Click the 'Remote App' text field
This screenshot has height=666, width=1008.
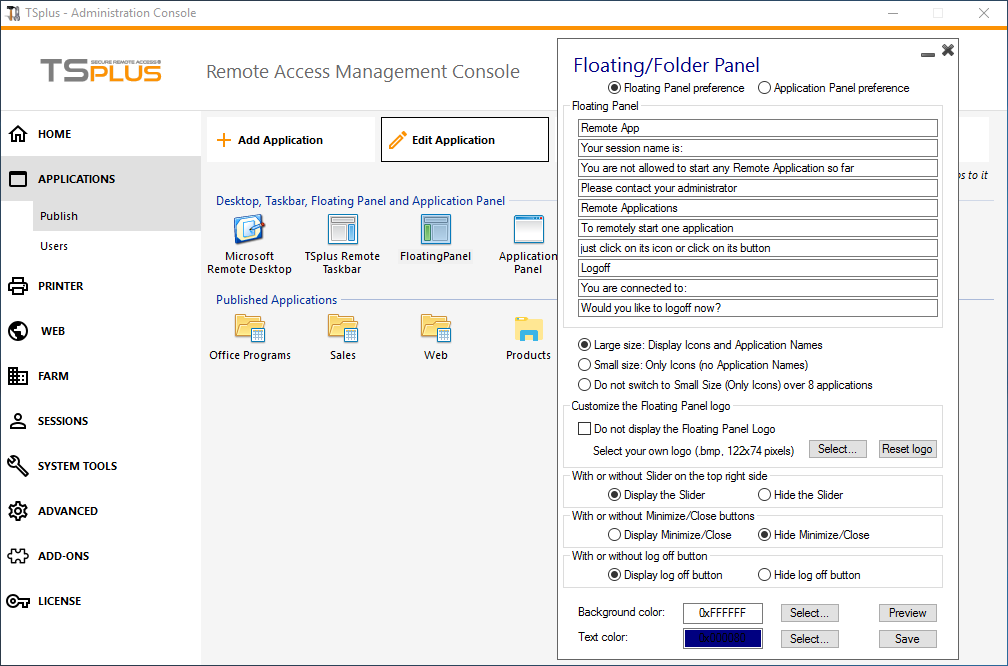point(757,128)
